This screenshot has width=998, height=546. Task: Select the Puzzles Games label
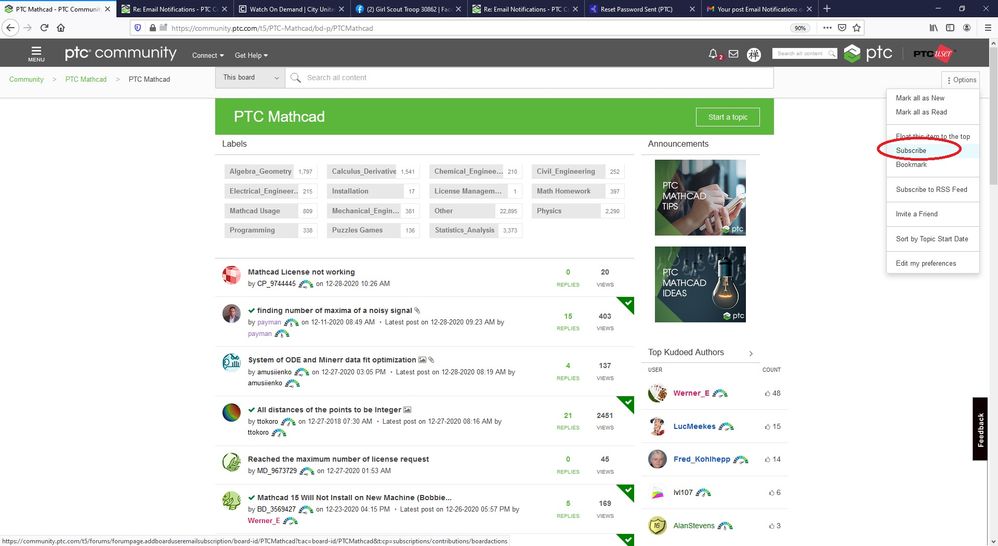click(x=357, y=230)
